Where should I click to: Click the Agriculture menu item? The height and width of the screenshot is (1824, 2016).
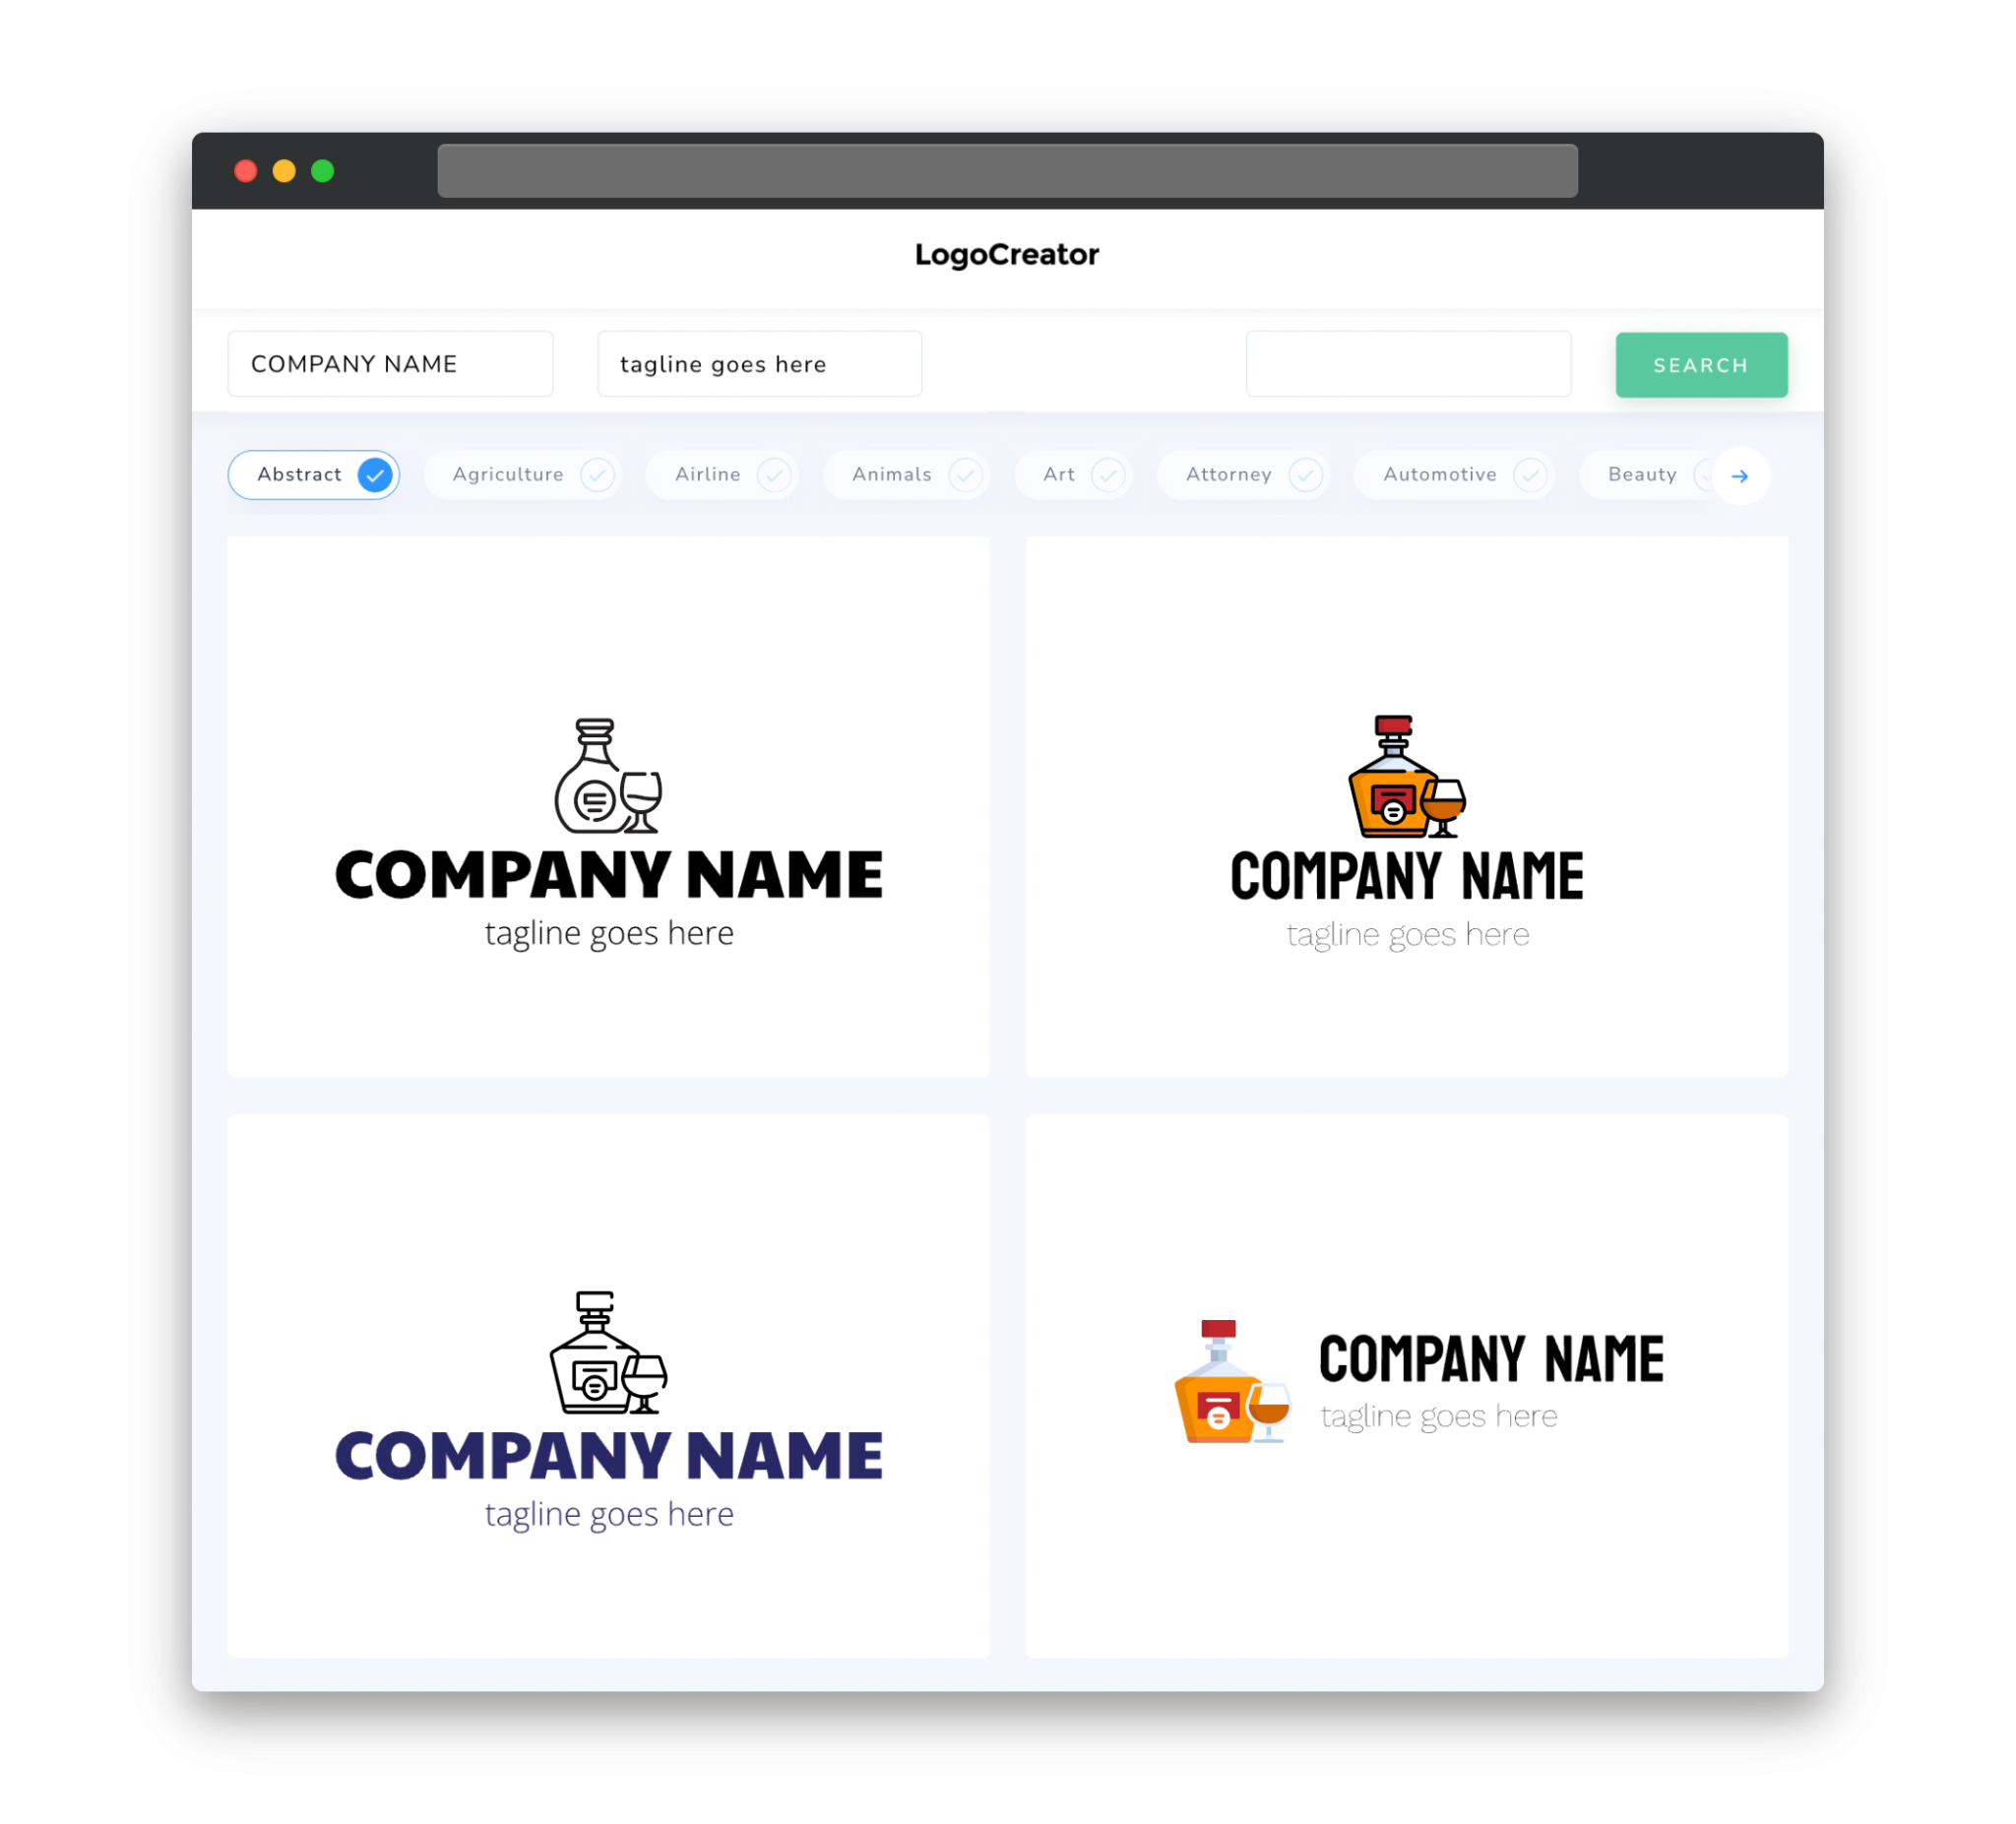[x=508, y=474]
